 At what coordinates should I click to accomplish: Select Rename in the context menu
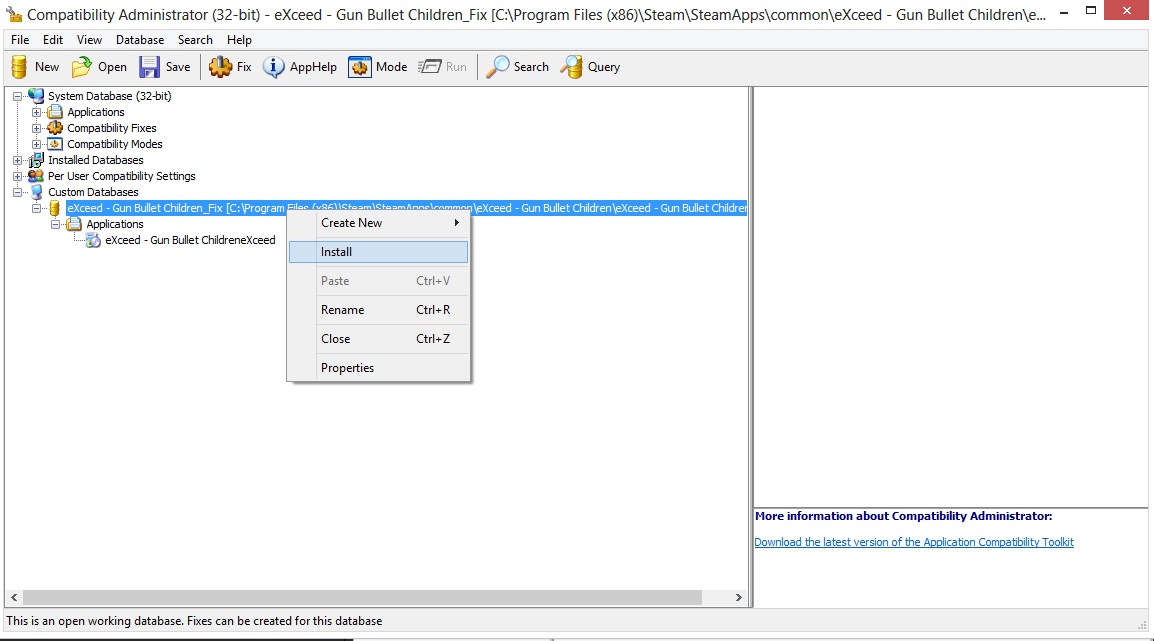(x=378, y=310)
